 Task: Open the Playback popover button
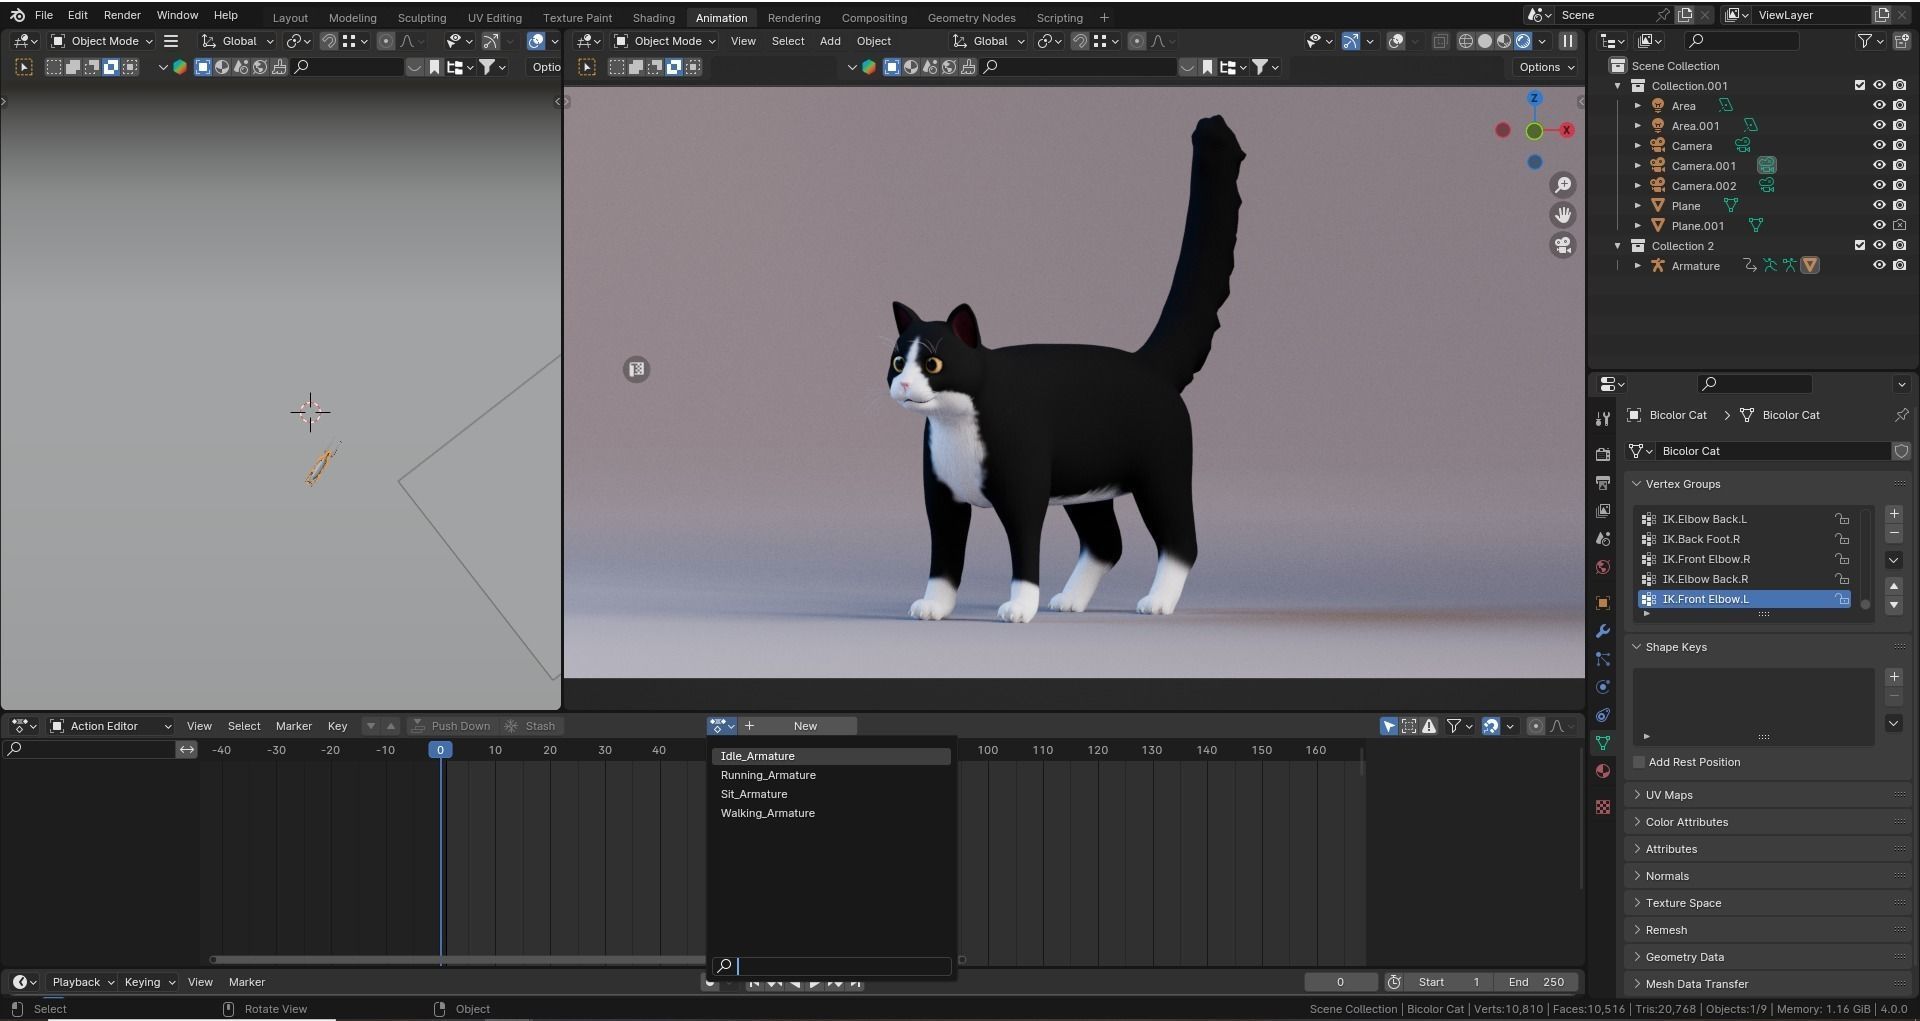pos(81,982)
